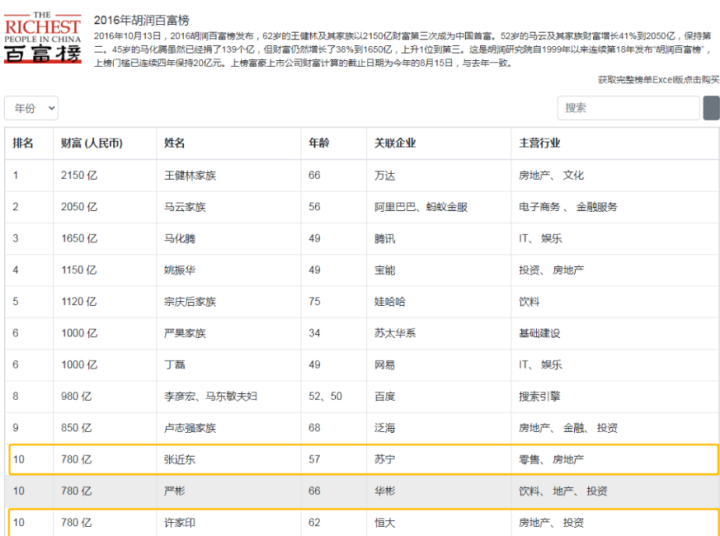Open the 获取完整榜单Excel版 purchase link
The width and height of the screenshot is (720, 536).
(658, 79)
